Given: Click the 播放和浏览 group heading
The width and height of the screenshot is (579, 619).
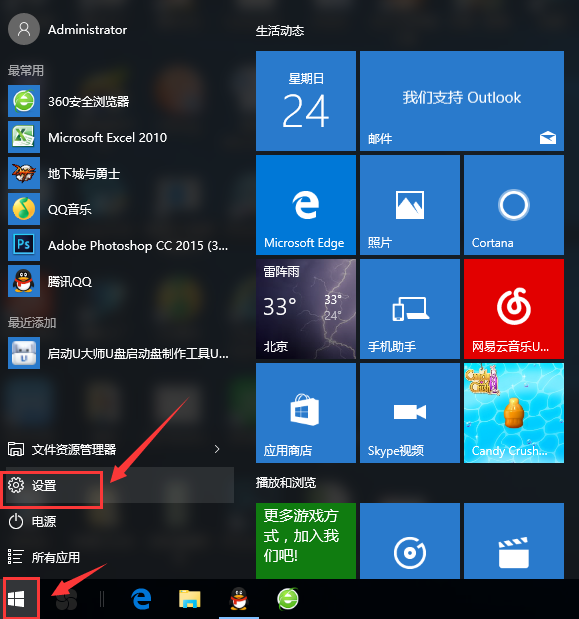Looking at the screenshot, I should coord(286,483).
